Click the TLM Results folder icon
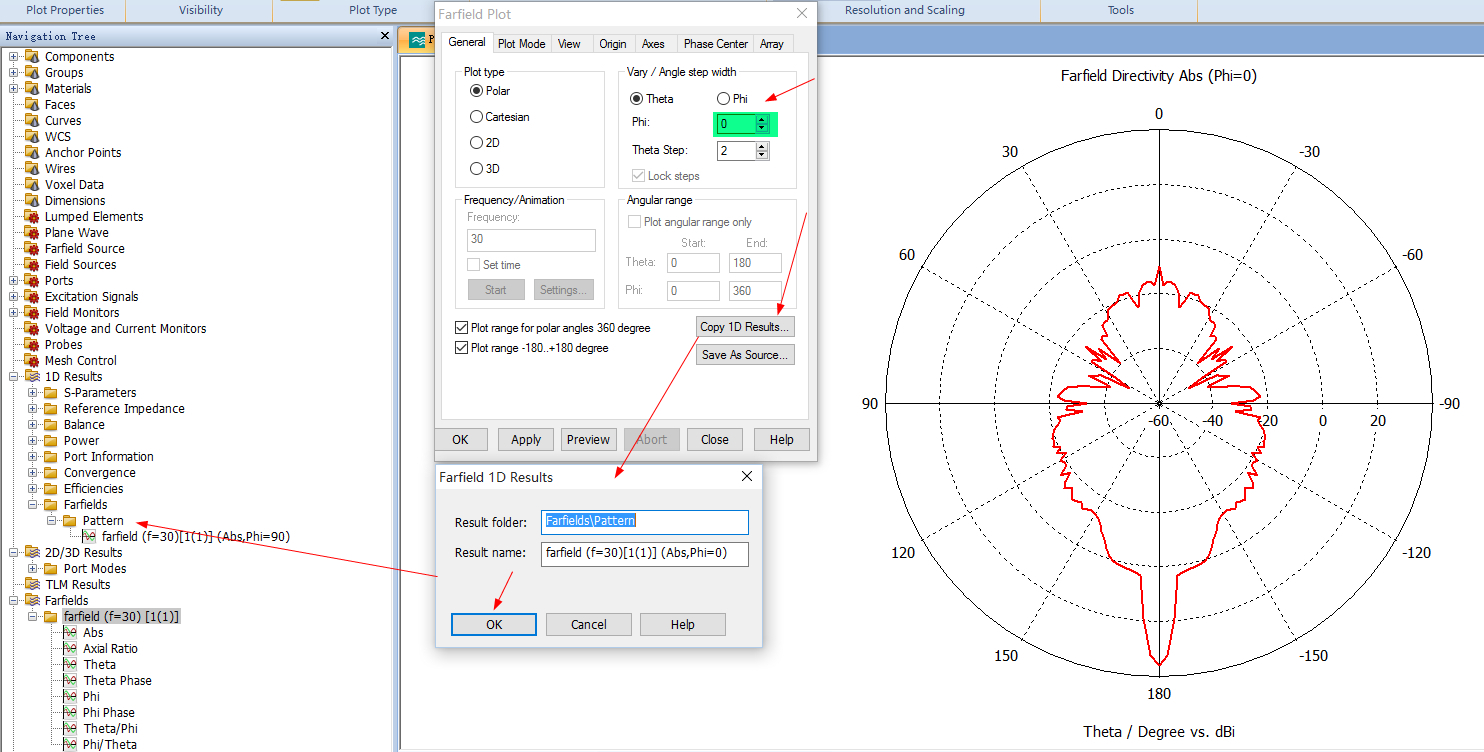 tap(32, 585)
